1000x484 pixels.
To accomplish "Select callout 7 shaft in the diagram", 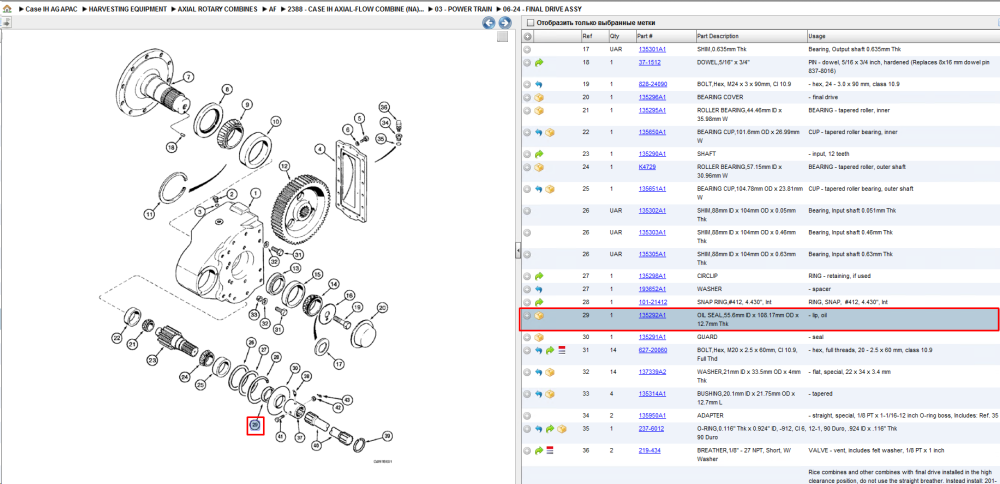I will [x=188, y=77].
